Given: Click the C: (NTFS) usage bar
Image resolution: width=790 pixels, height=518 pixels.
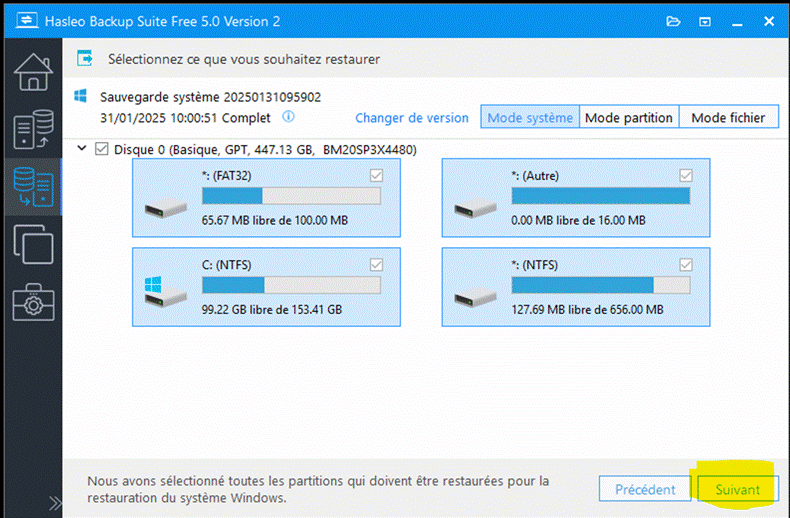Looking at the screenshot, I should (291, 285).
